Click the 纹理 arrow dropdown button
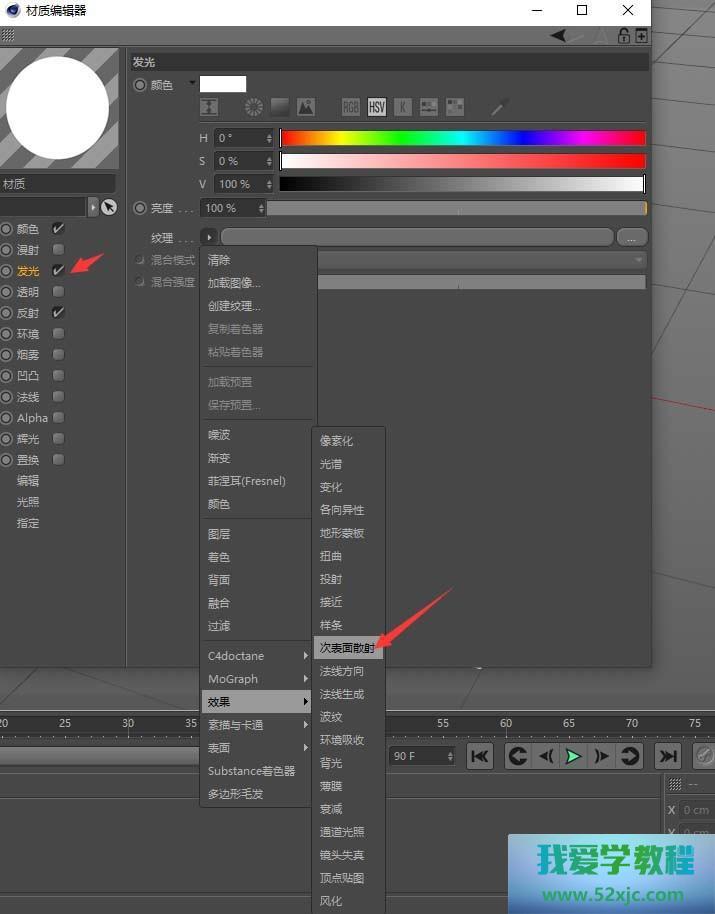 coord(208,237)
